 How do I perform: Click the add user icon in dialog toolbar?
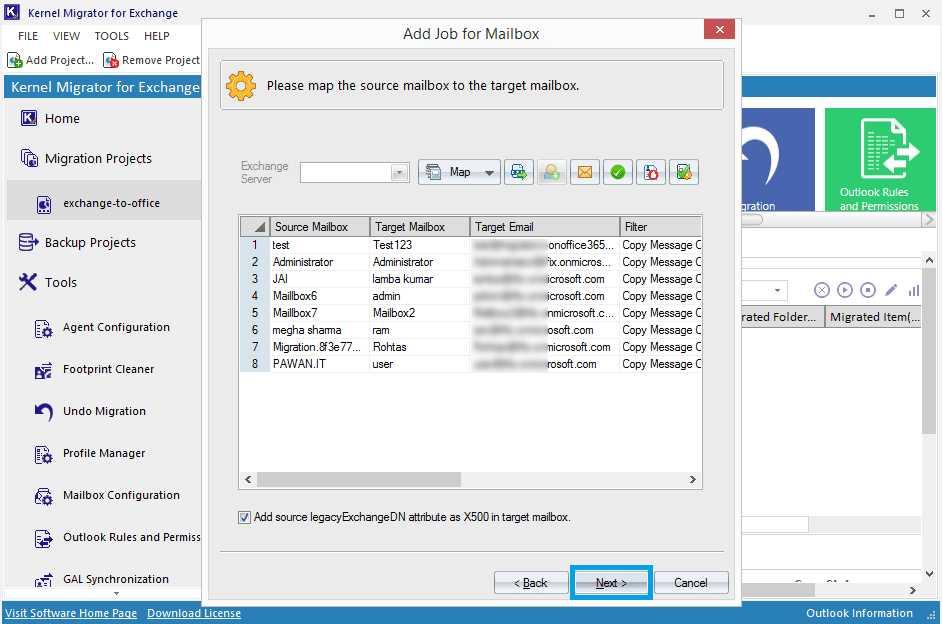tap(552, 173)
